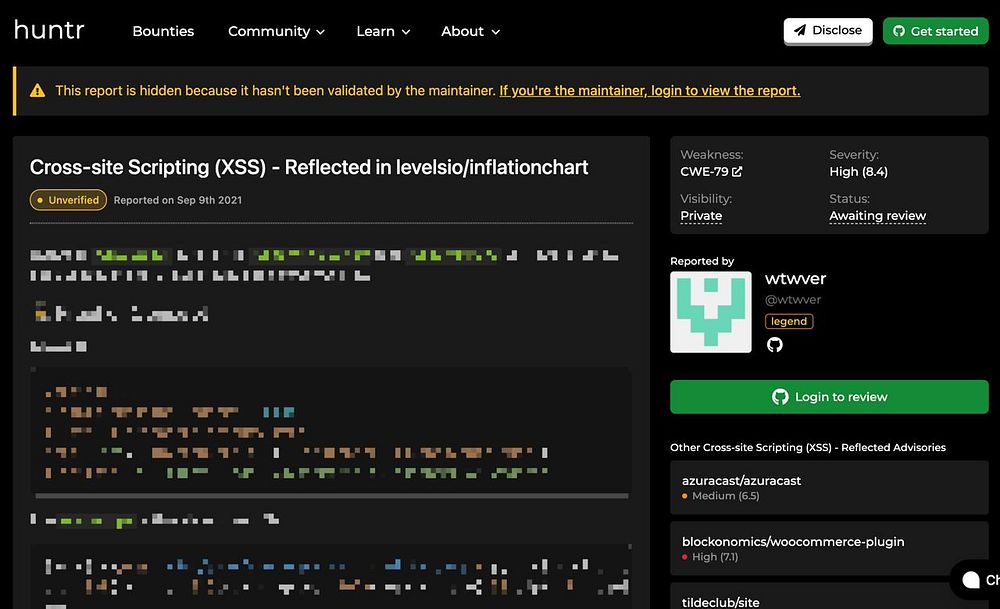Click the Get started button
The height and width of the screenshot is (609, 1000).
coord(936,31)
